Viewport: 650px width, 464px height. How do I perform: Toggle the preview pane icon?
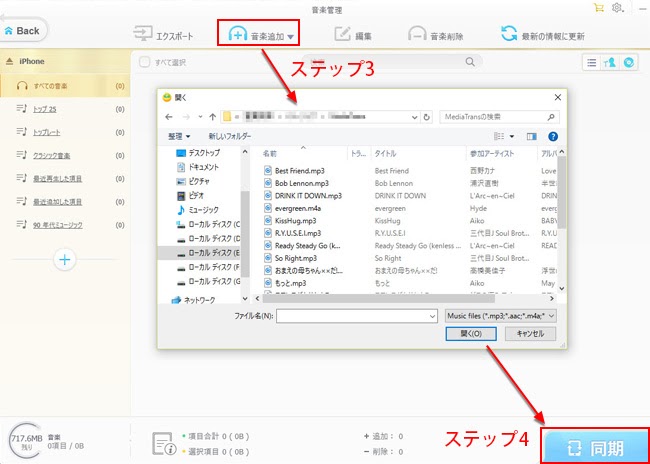[531, 136]
